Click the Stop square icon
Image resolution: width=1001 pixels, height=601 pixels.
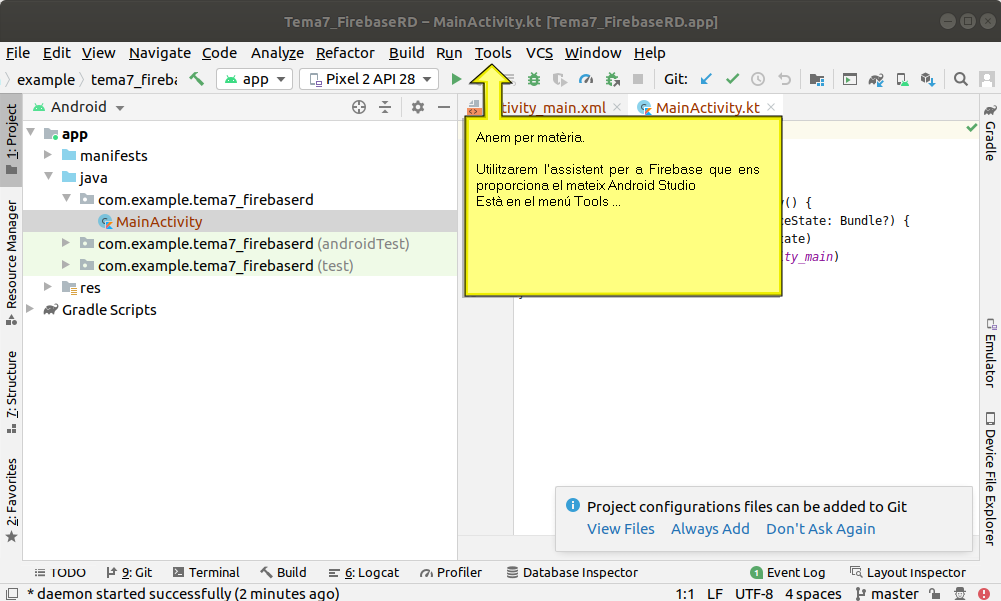pos(637,79)
